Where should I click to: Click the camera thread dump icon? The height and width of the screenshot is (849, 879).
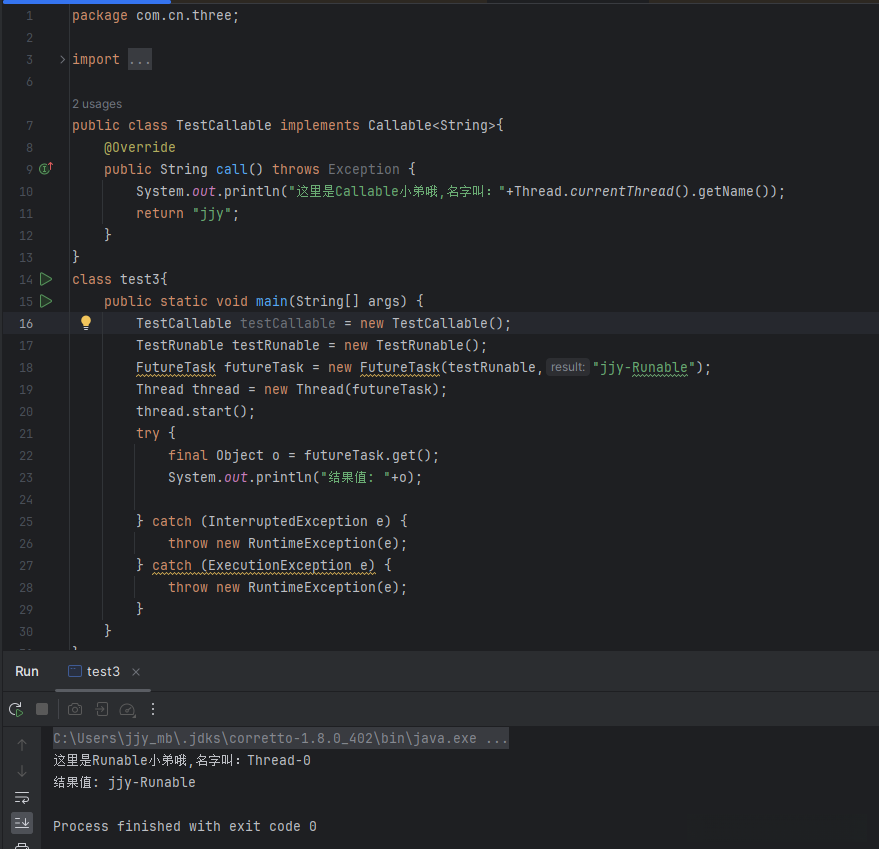[x=75, y=709]
